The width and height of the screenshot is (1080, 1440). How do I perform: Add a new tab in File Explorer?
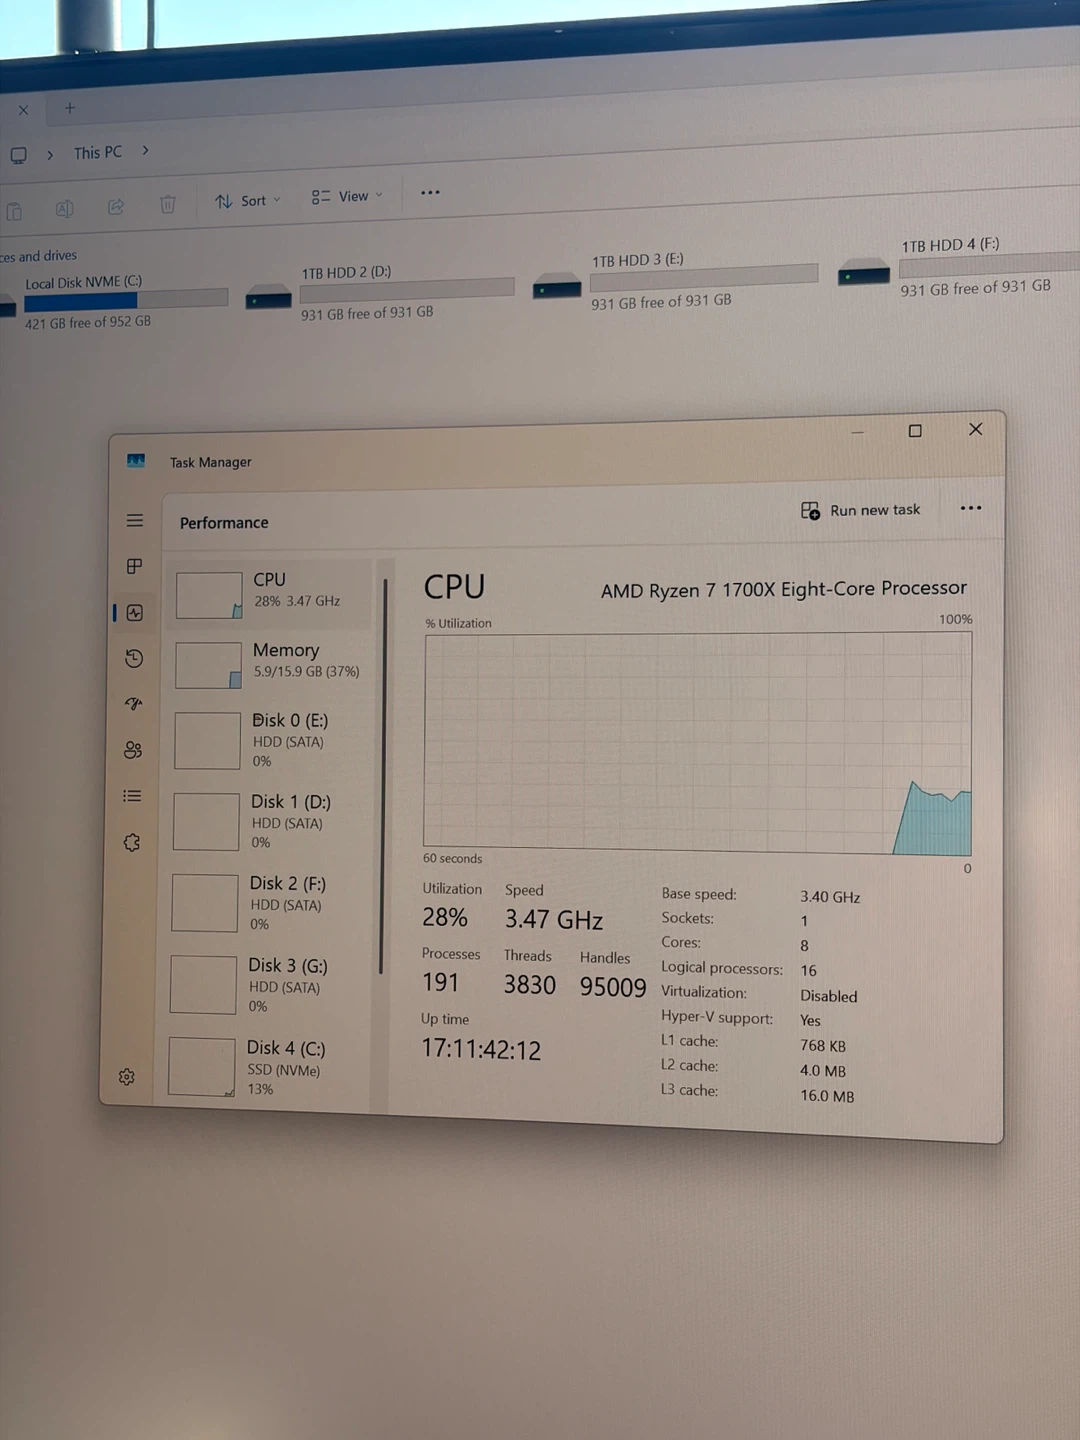tap(70, 108)
